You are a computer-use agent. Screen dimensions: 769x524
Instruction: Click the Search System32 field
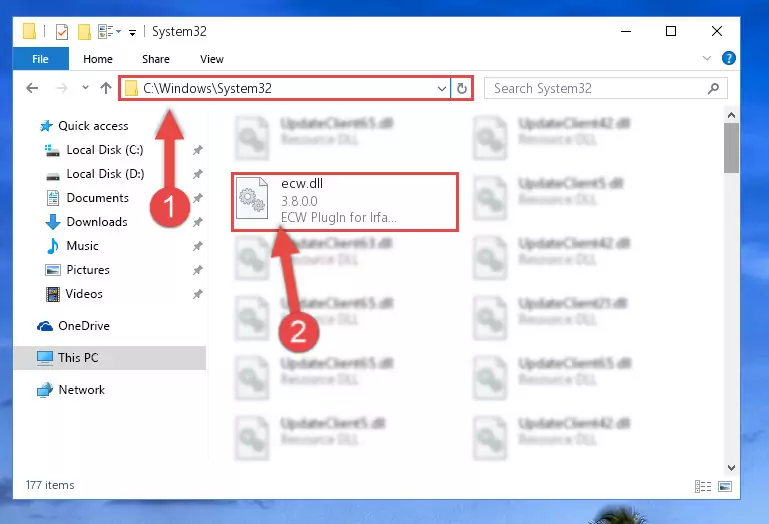pyautogui.click(x=605, y=88)
